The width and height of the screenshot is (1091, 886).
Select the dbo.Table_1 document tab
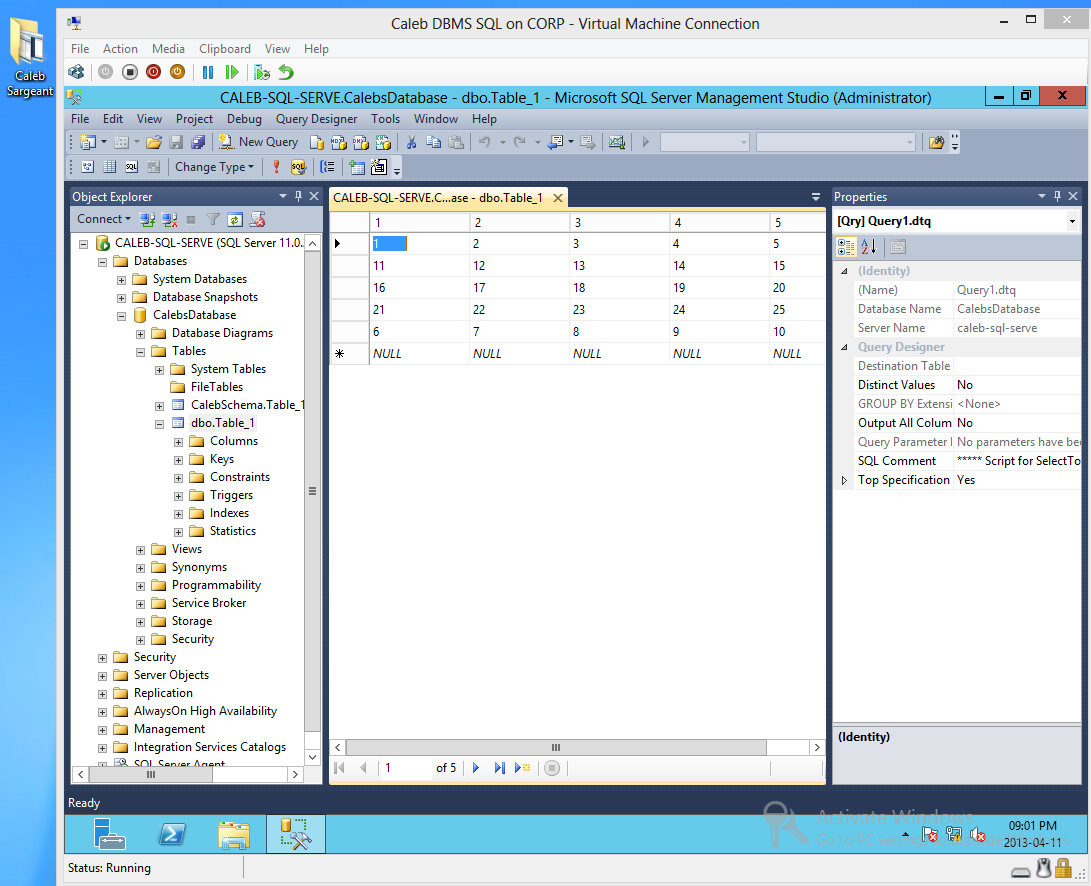[x=438, y=198]
